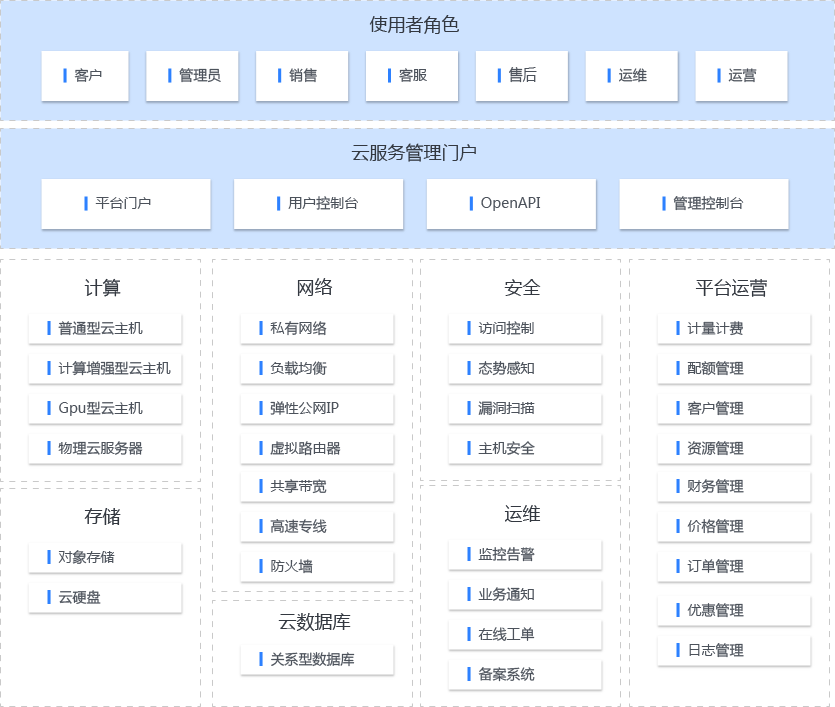Click the 漏洞扫描 item under 安全

525,409
